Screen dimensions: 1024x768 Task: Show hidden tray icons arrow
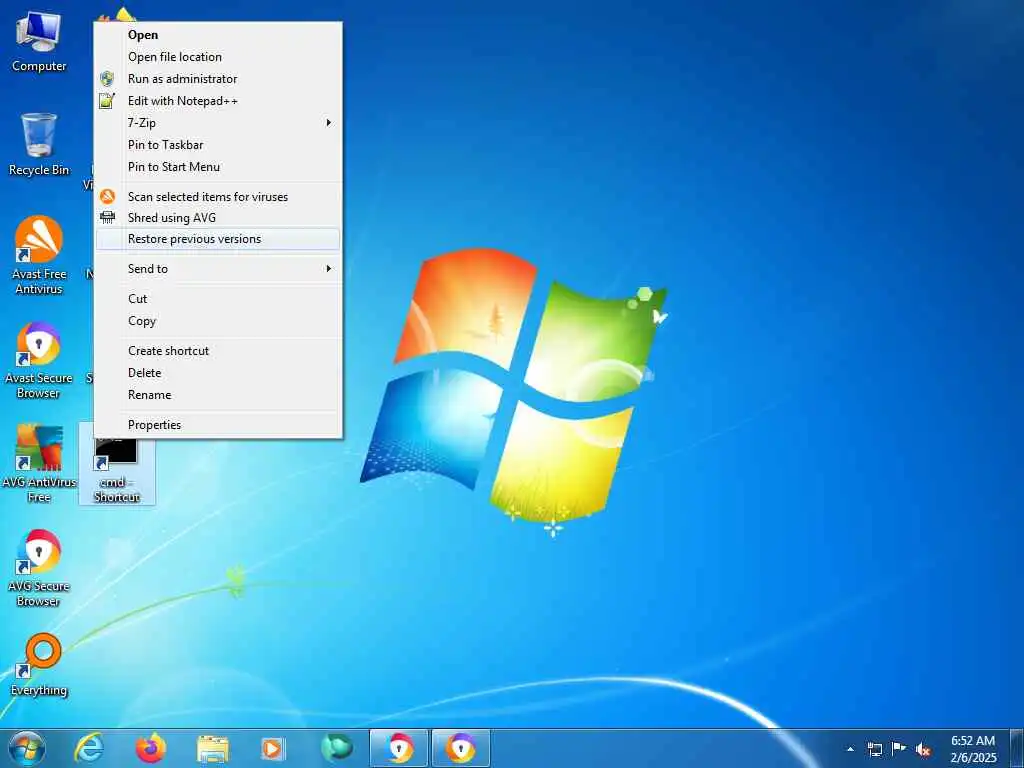click(850, 749)
